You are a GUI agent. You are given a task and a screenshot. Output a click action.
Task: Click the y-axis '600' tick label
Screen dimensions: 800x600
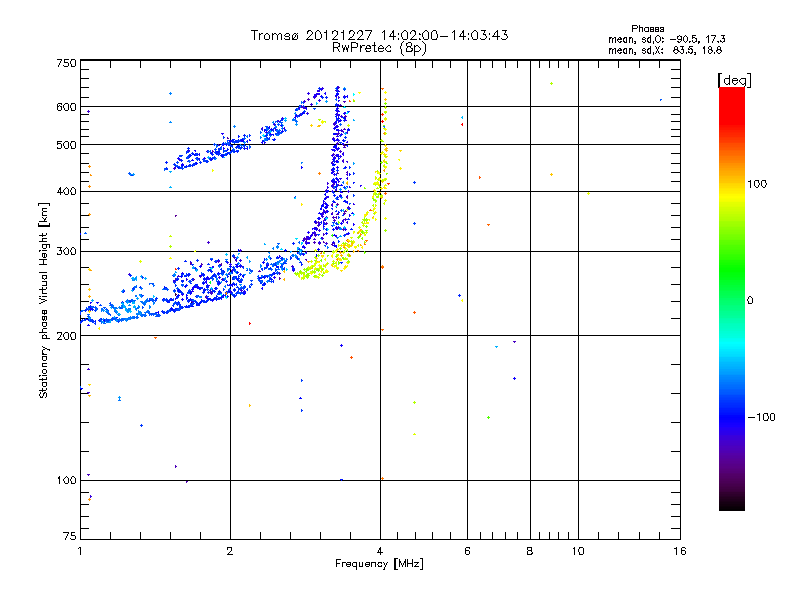(66, 107)
